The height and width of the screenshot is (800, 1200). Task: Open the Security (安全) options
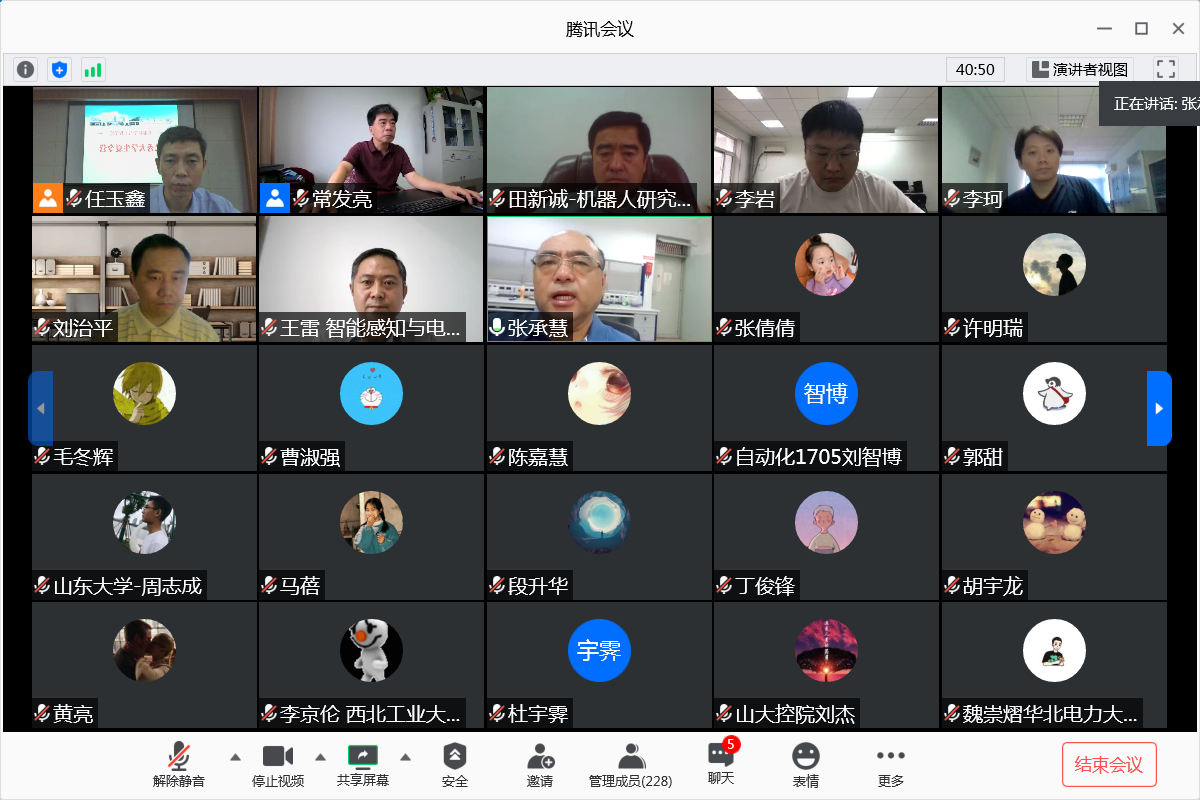coord(455,765)
